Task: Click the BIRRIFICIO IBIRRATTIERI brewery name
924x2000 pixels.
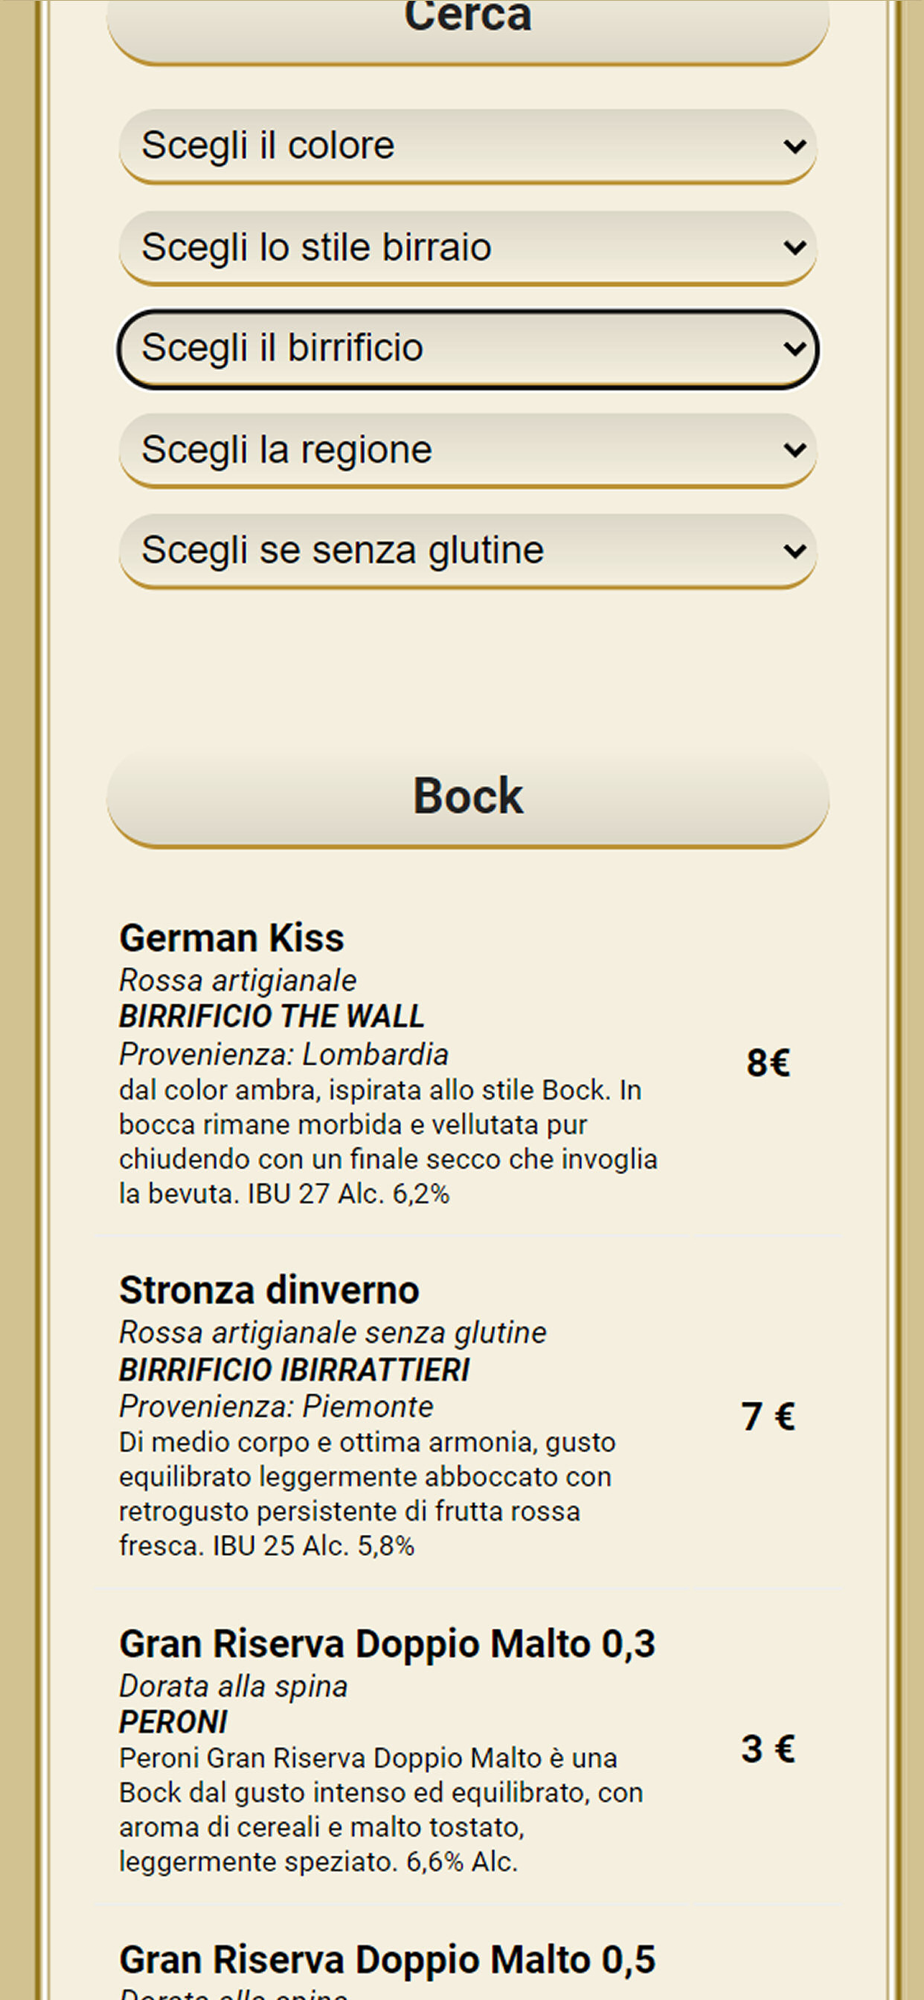Action: click(x=294, y=1370)
